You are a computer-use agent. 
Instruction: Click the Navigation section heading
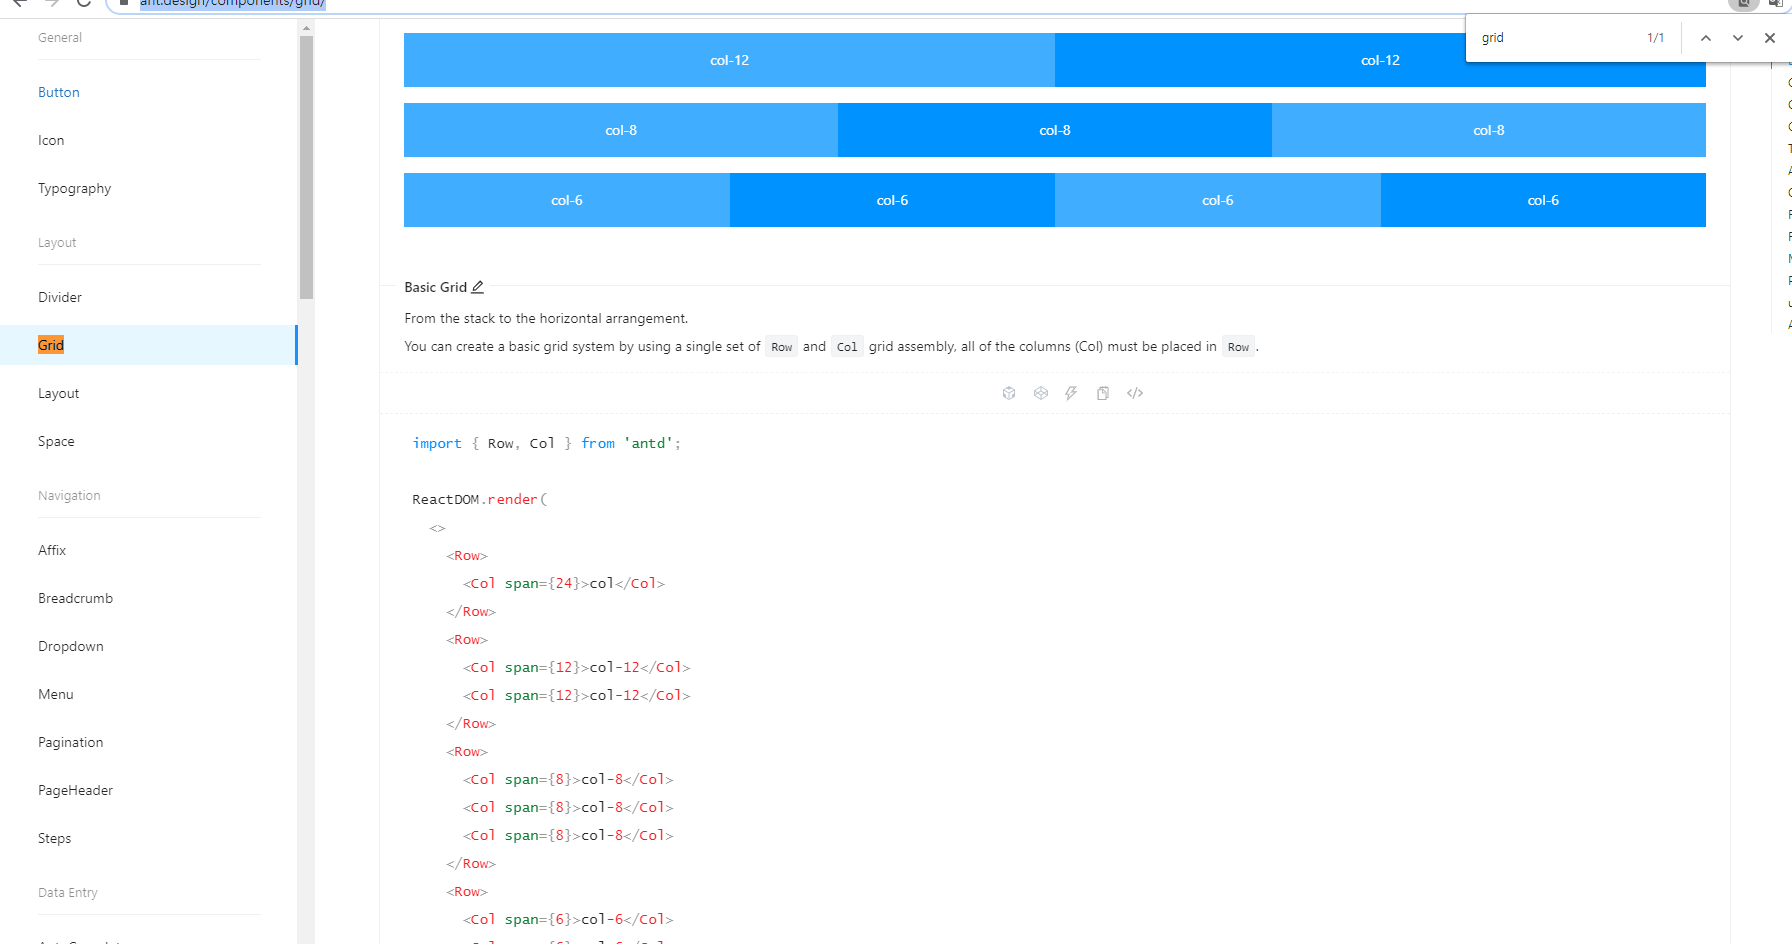(x=69, y=496)
